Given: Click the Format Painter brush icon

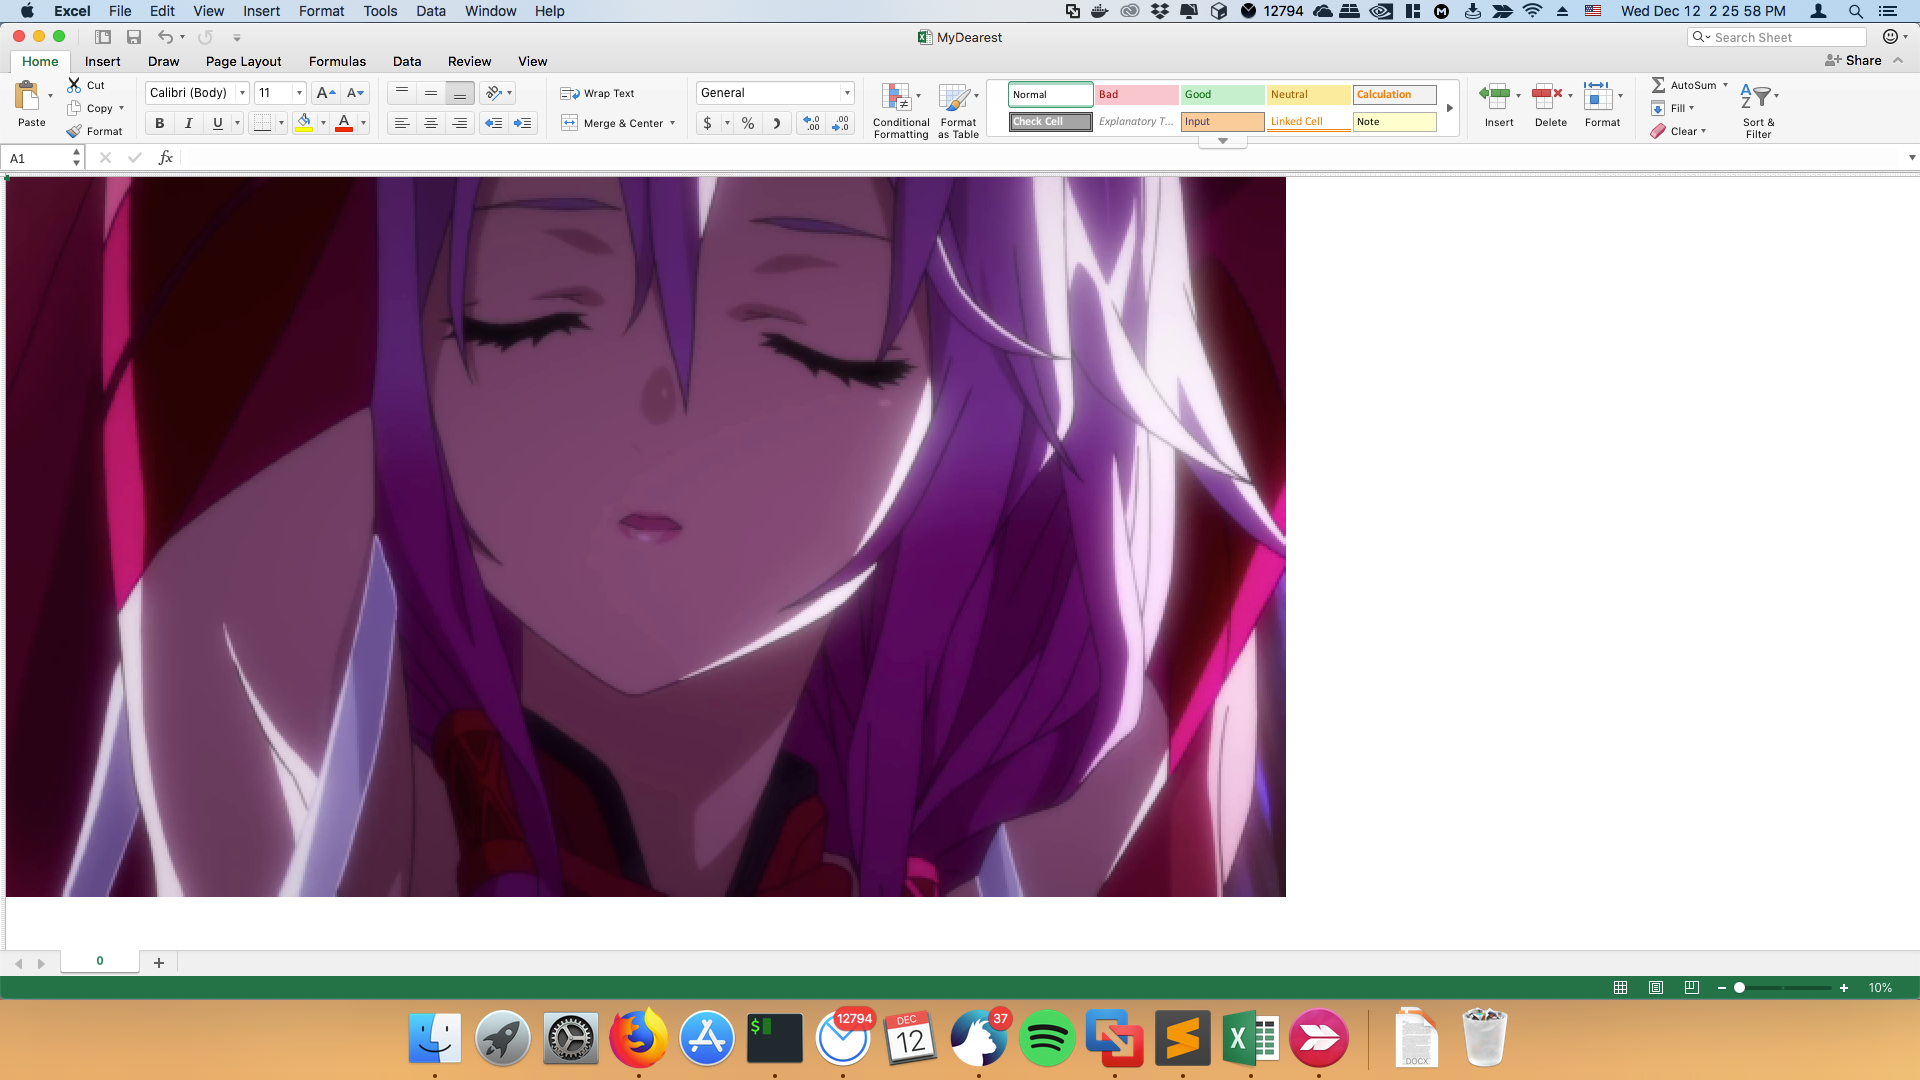Looking at the screenshot, I should coord(75,131).
